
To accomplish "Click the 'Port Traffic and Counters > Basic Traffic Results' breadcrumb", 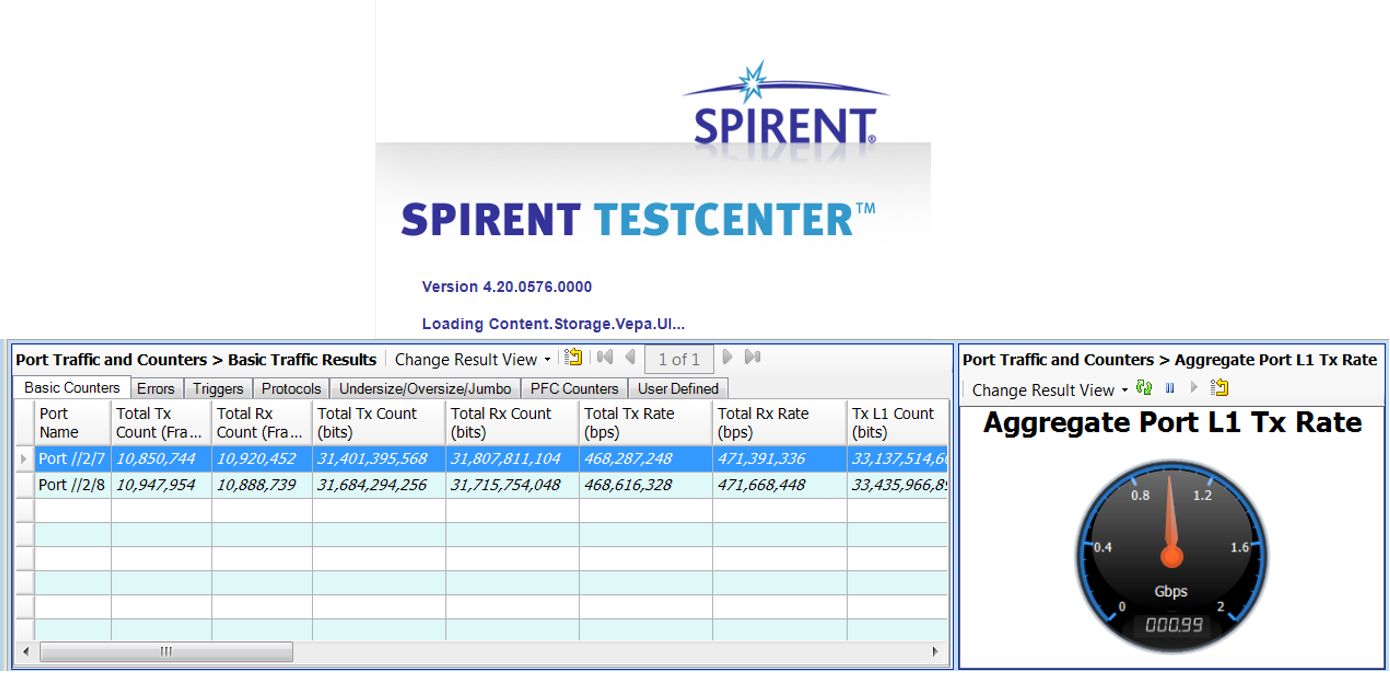I will coord(196,359).
